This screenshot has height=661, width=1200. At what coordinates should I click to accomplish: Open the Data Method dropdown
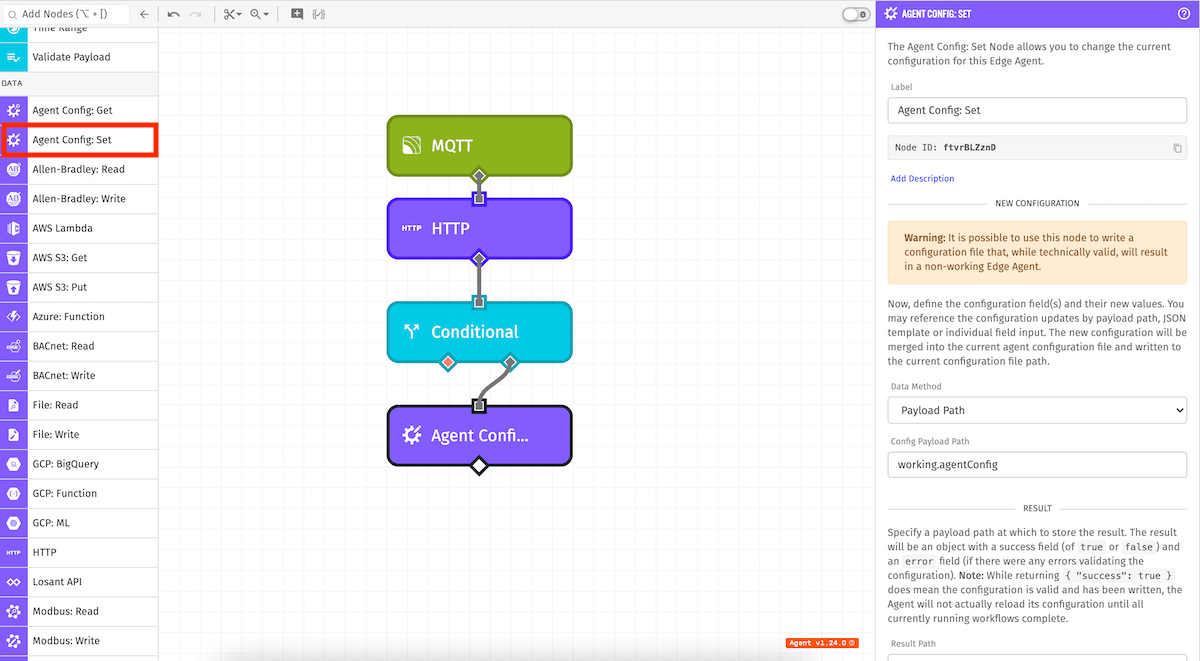pos(1037,410)
